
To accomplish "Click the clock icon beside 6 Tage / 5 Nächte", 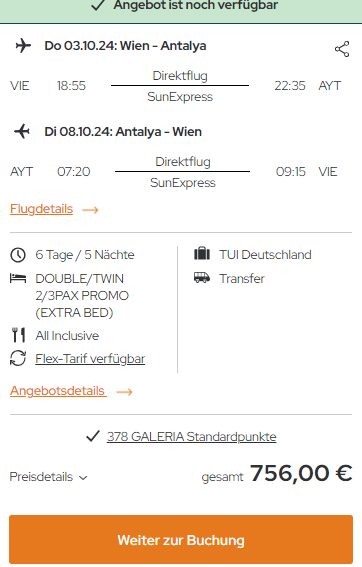I will pyautogui.click(x=18, y=255).
